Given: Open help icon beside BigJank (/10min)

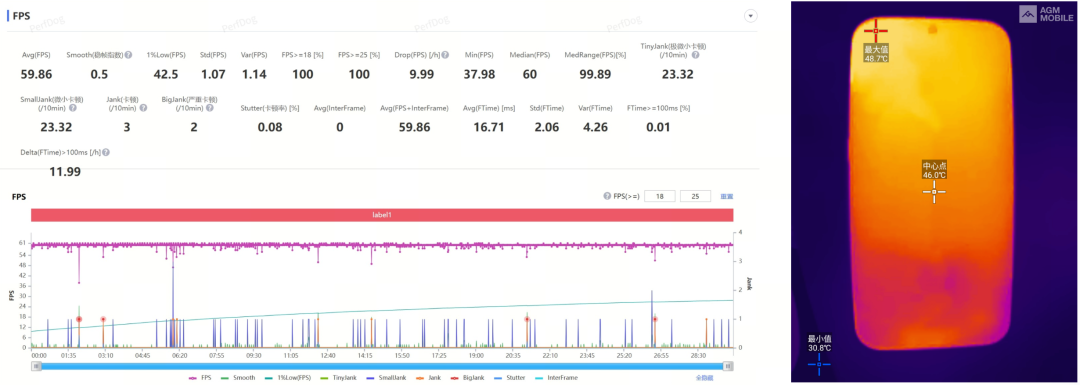Looking at the screenshot, I should click(209, 107).
